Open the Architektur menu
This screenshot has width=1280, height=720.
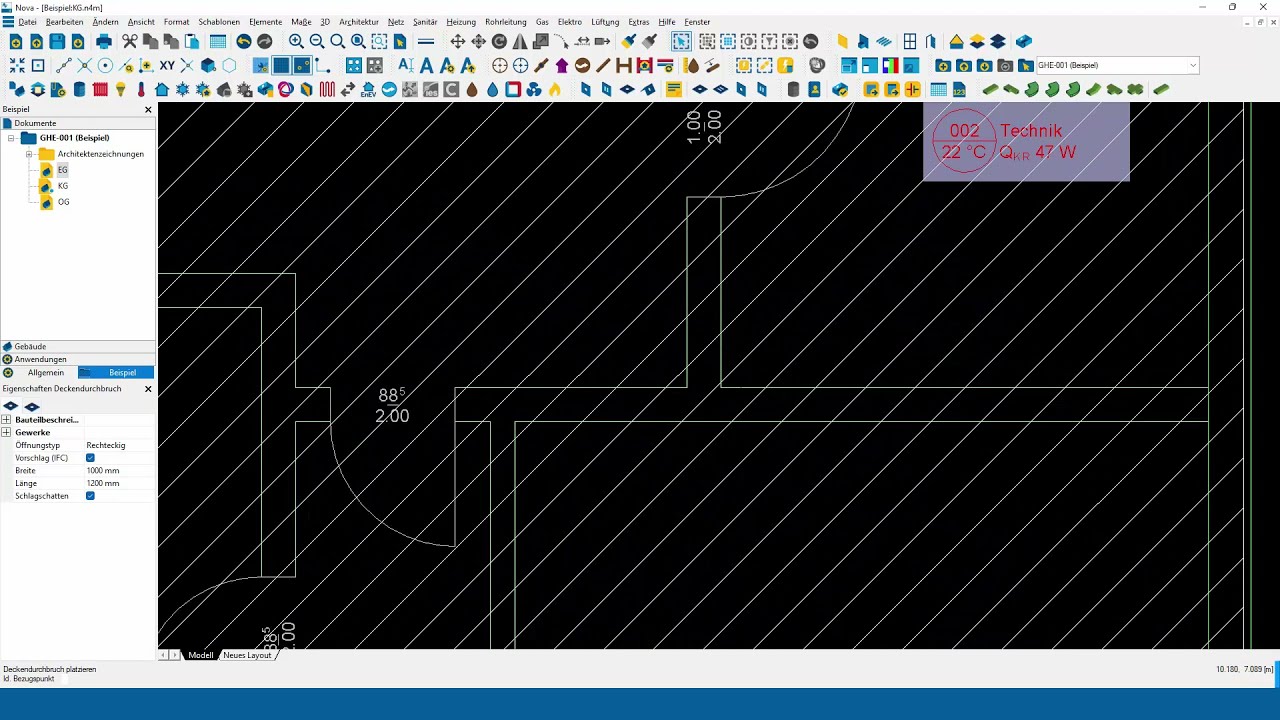click(359, 22)
